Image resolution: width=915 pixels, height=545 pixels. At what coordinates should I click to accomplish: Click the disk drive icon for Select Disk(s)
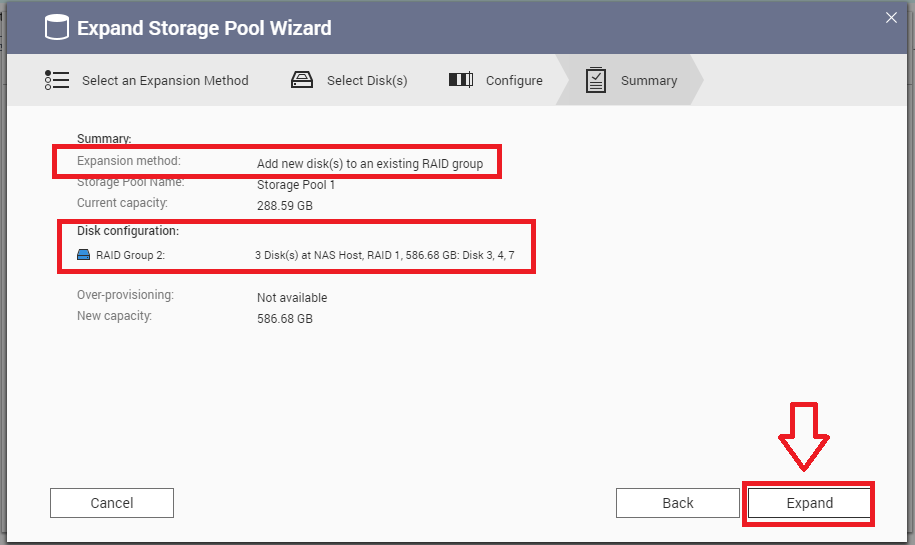302,80
